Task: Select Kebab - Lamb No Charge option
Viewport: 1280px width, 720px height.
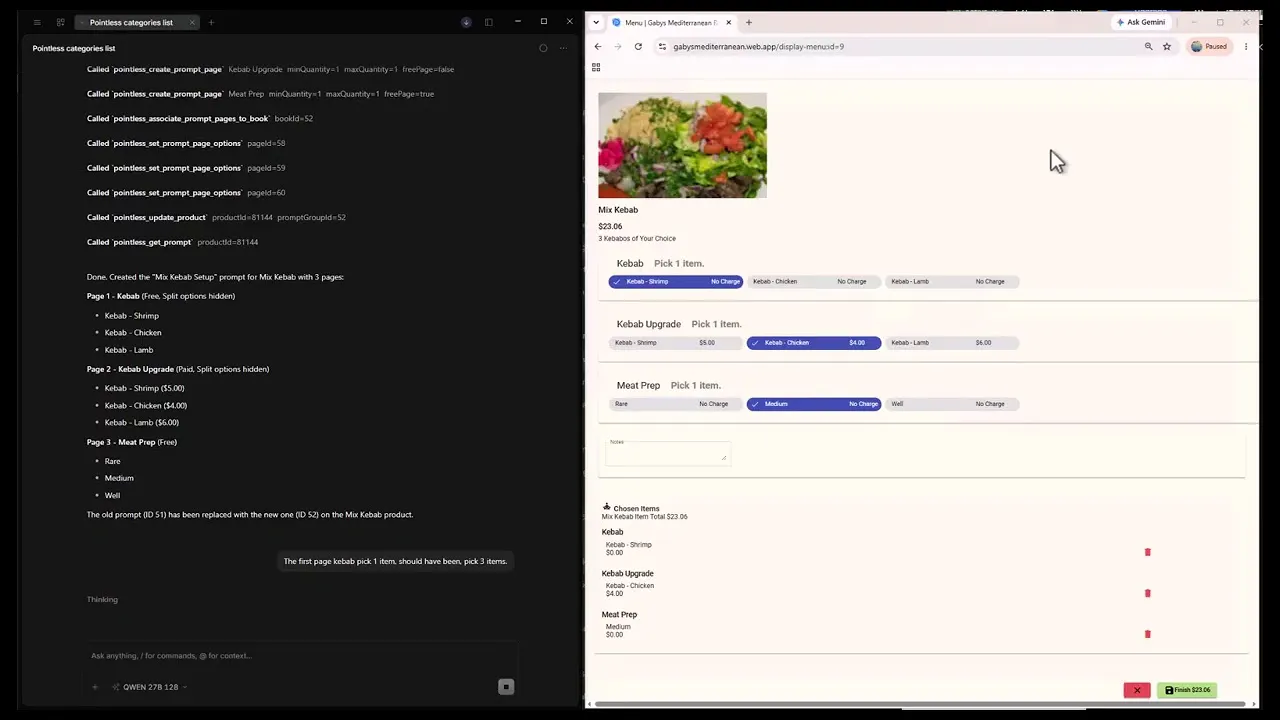Action: tap(952, 282)
